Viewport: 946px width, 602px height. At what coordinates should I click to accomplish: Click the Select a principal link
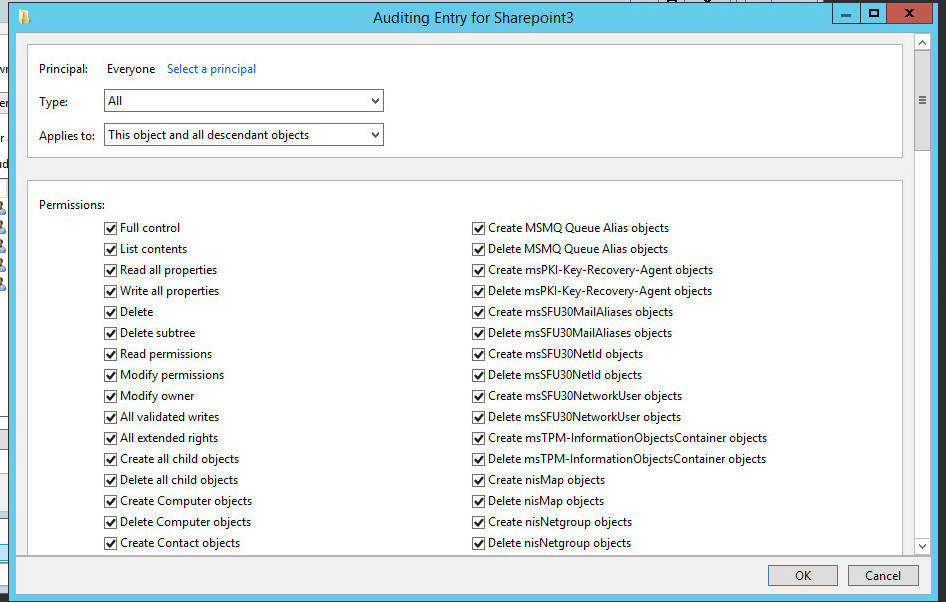211,69
